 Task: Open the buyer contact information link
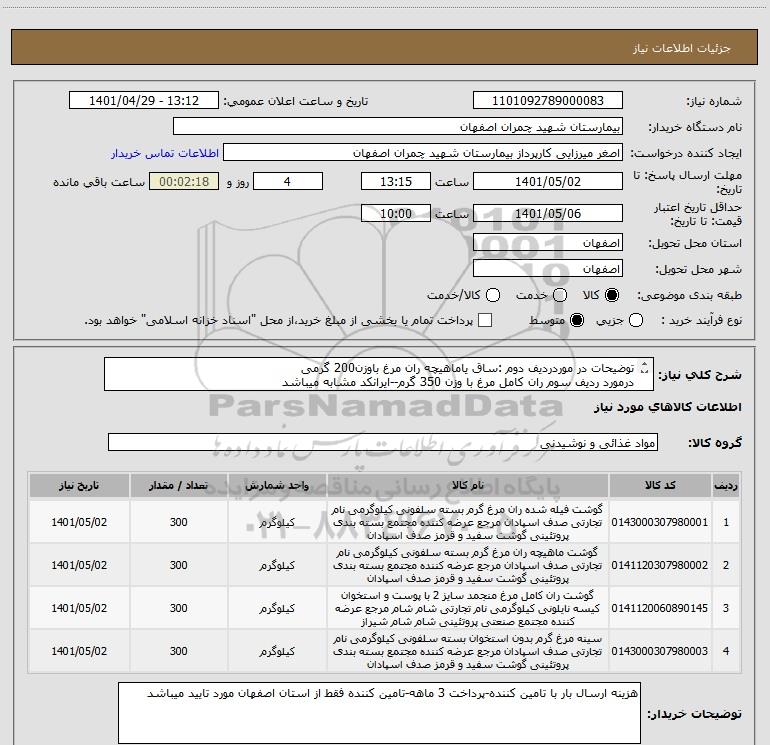point(165,153)
